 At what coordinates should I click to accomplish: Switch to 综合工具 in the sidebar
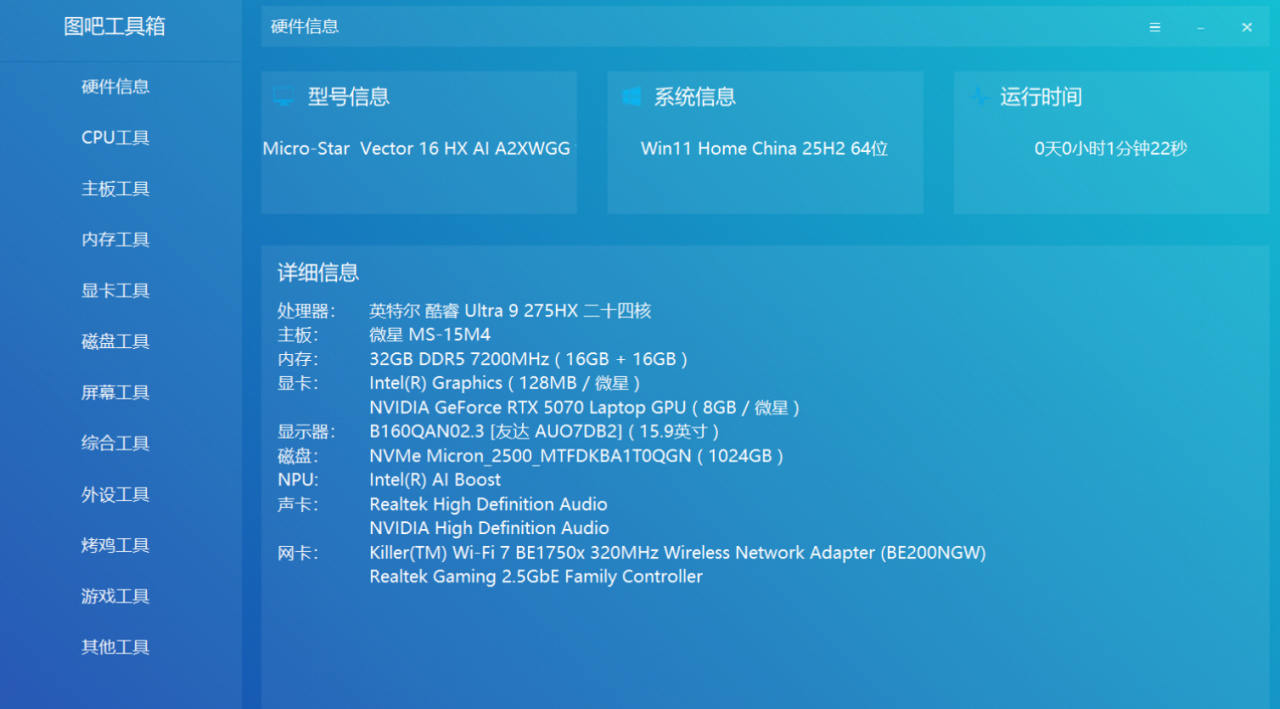pyautogui.click(x=116, y=444)
